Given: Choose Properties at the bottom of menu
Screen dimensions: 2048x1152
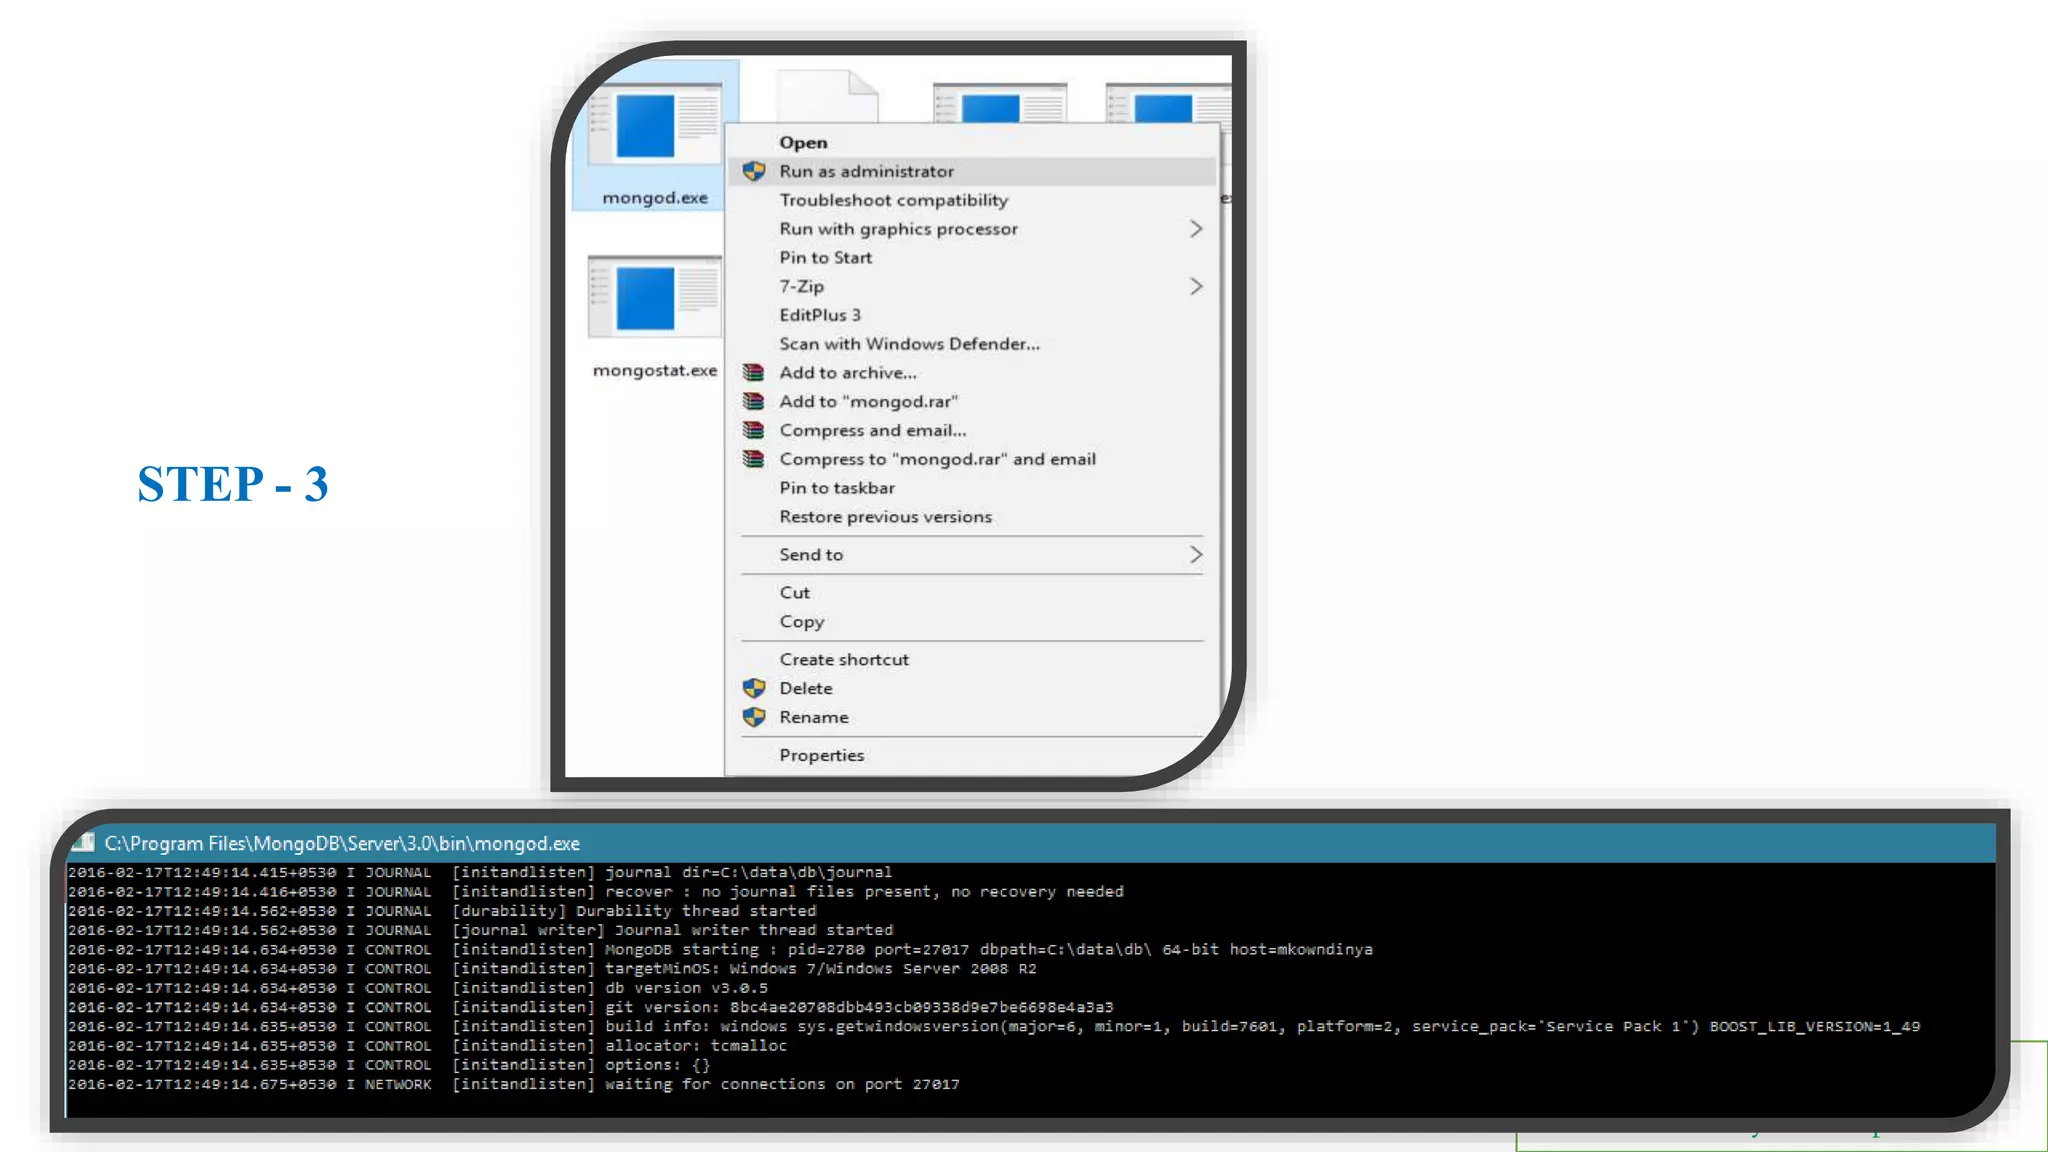Looking at the screenshot, I should pyautogui.click(x=821, y=755).
